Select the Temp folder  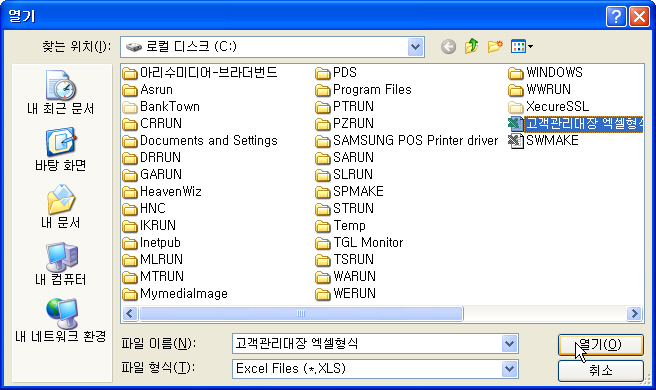[341, 226]
